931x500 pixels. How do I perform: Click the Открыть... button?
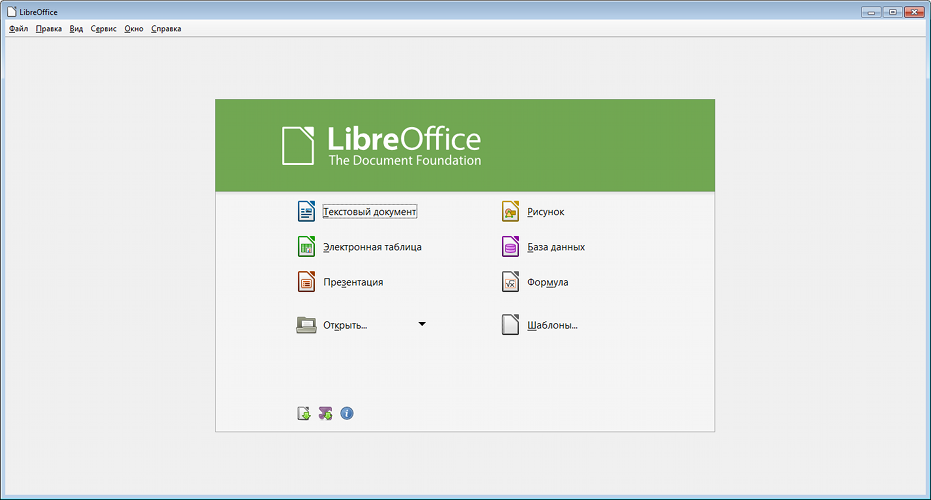point(332,325)
